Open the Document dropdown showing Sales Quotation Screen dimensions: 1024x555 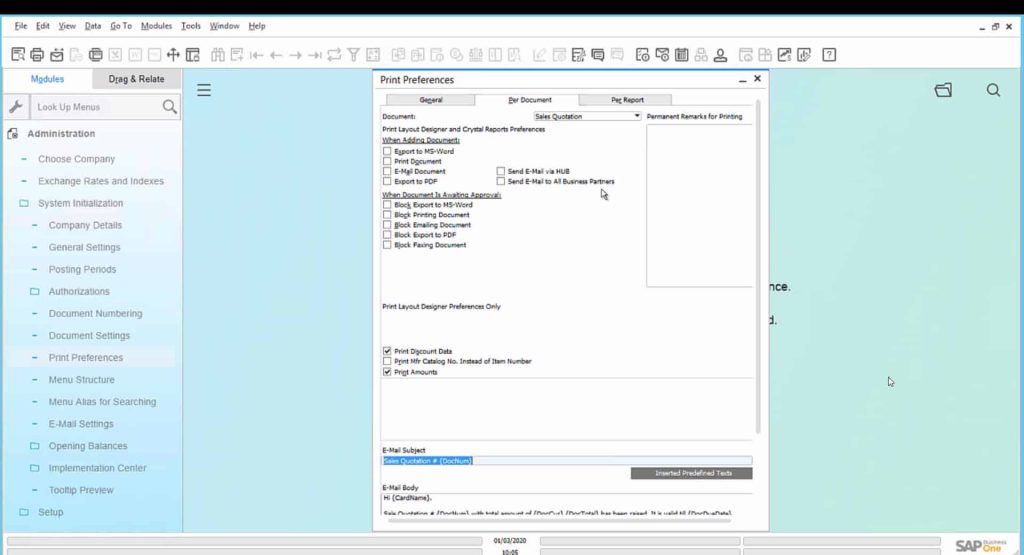[x=587, y=116]
